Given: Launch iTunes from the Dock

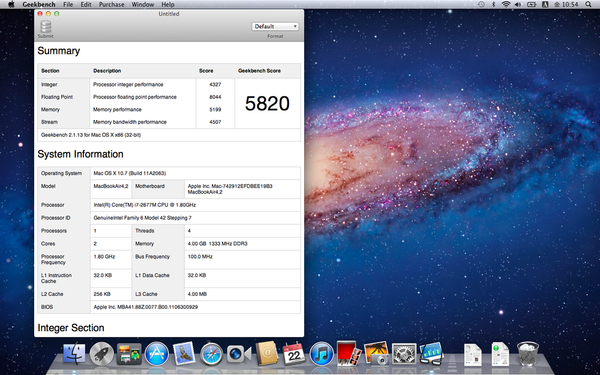Looking at the screenshot, I should [321, 354].
